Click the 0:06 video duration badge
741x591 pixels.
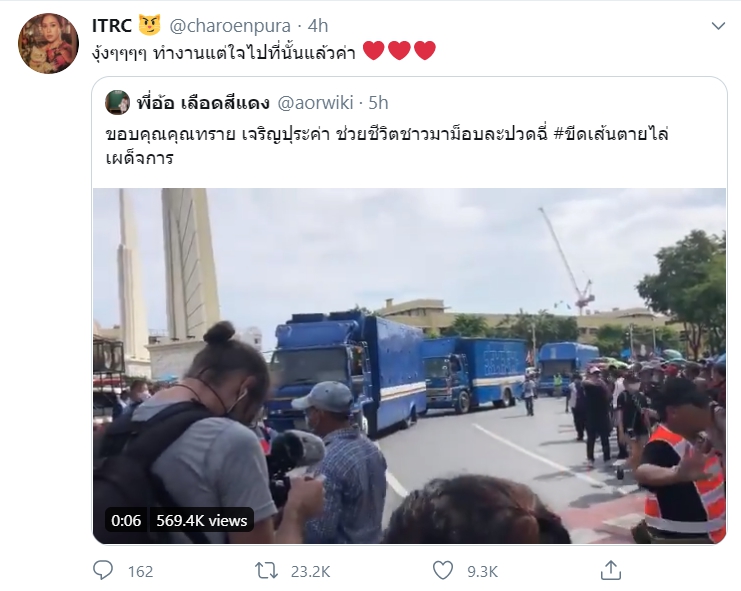pyautogui.click(x=126, y=520)
